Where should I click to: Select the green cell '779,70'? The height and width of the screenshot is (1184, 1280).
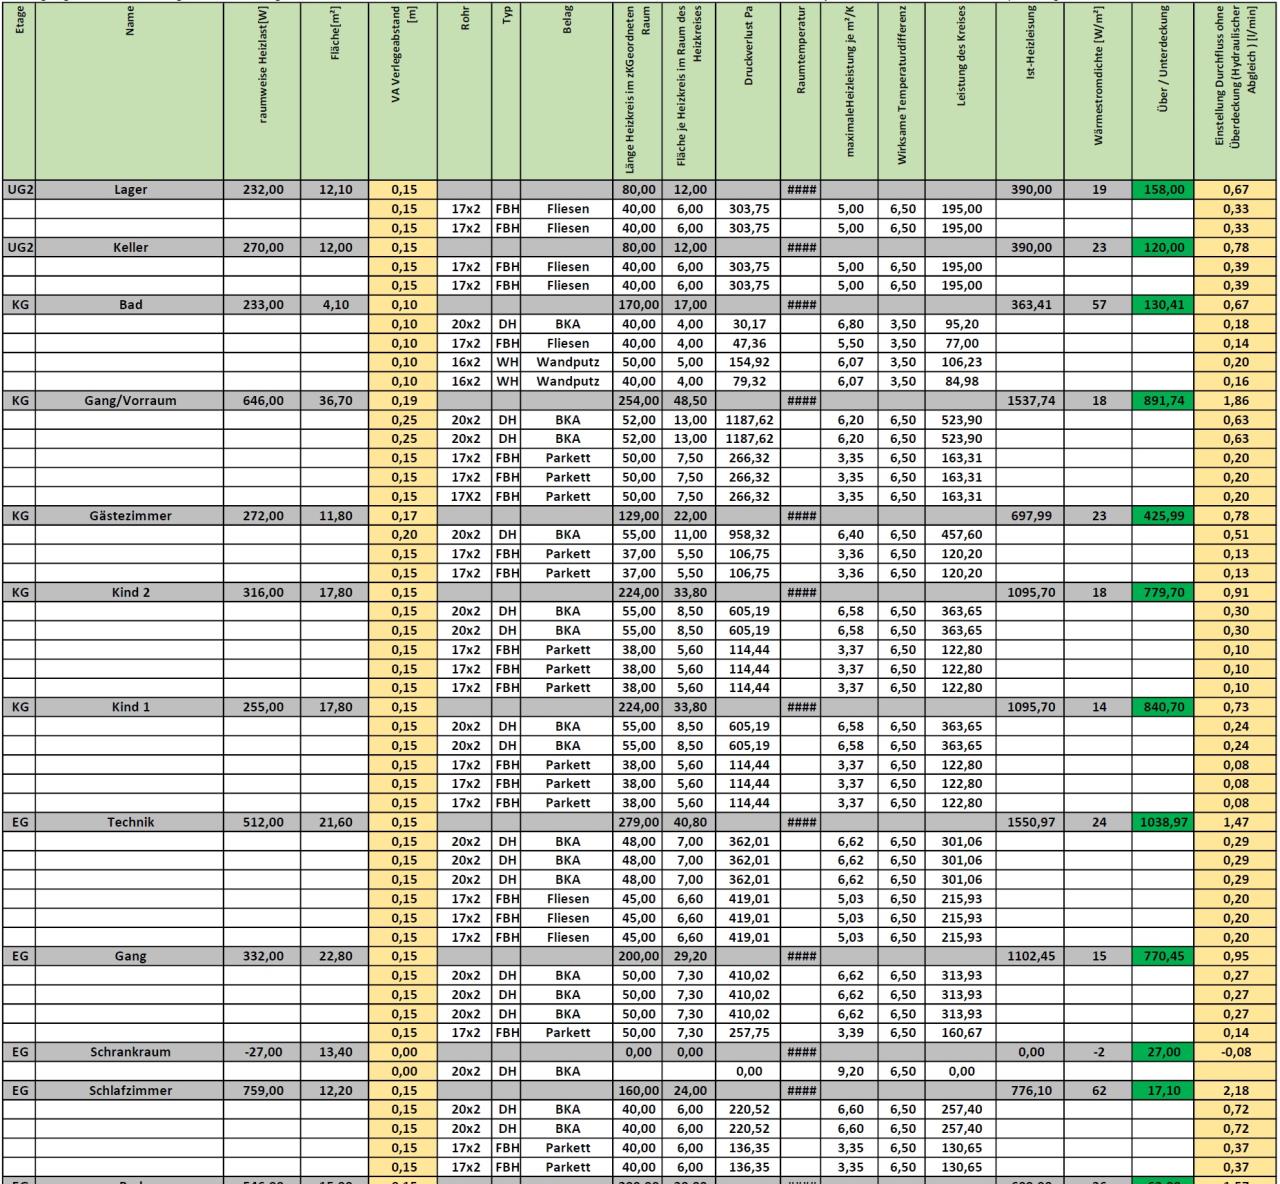pos(1163,592)
